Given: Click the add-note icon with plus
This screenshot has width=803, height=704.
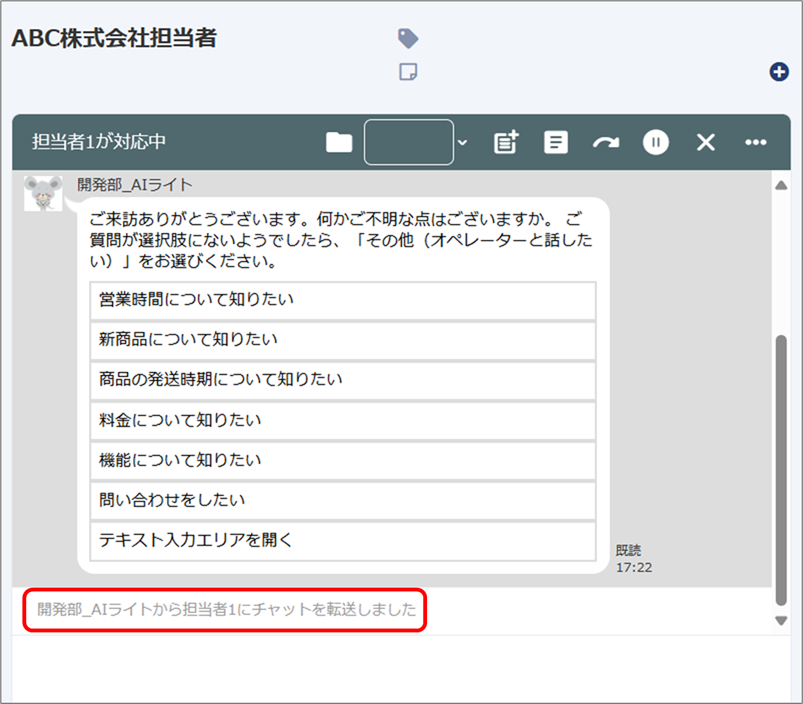Looking at the screenshot, I should click(506, 142).
